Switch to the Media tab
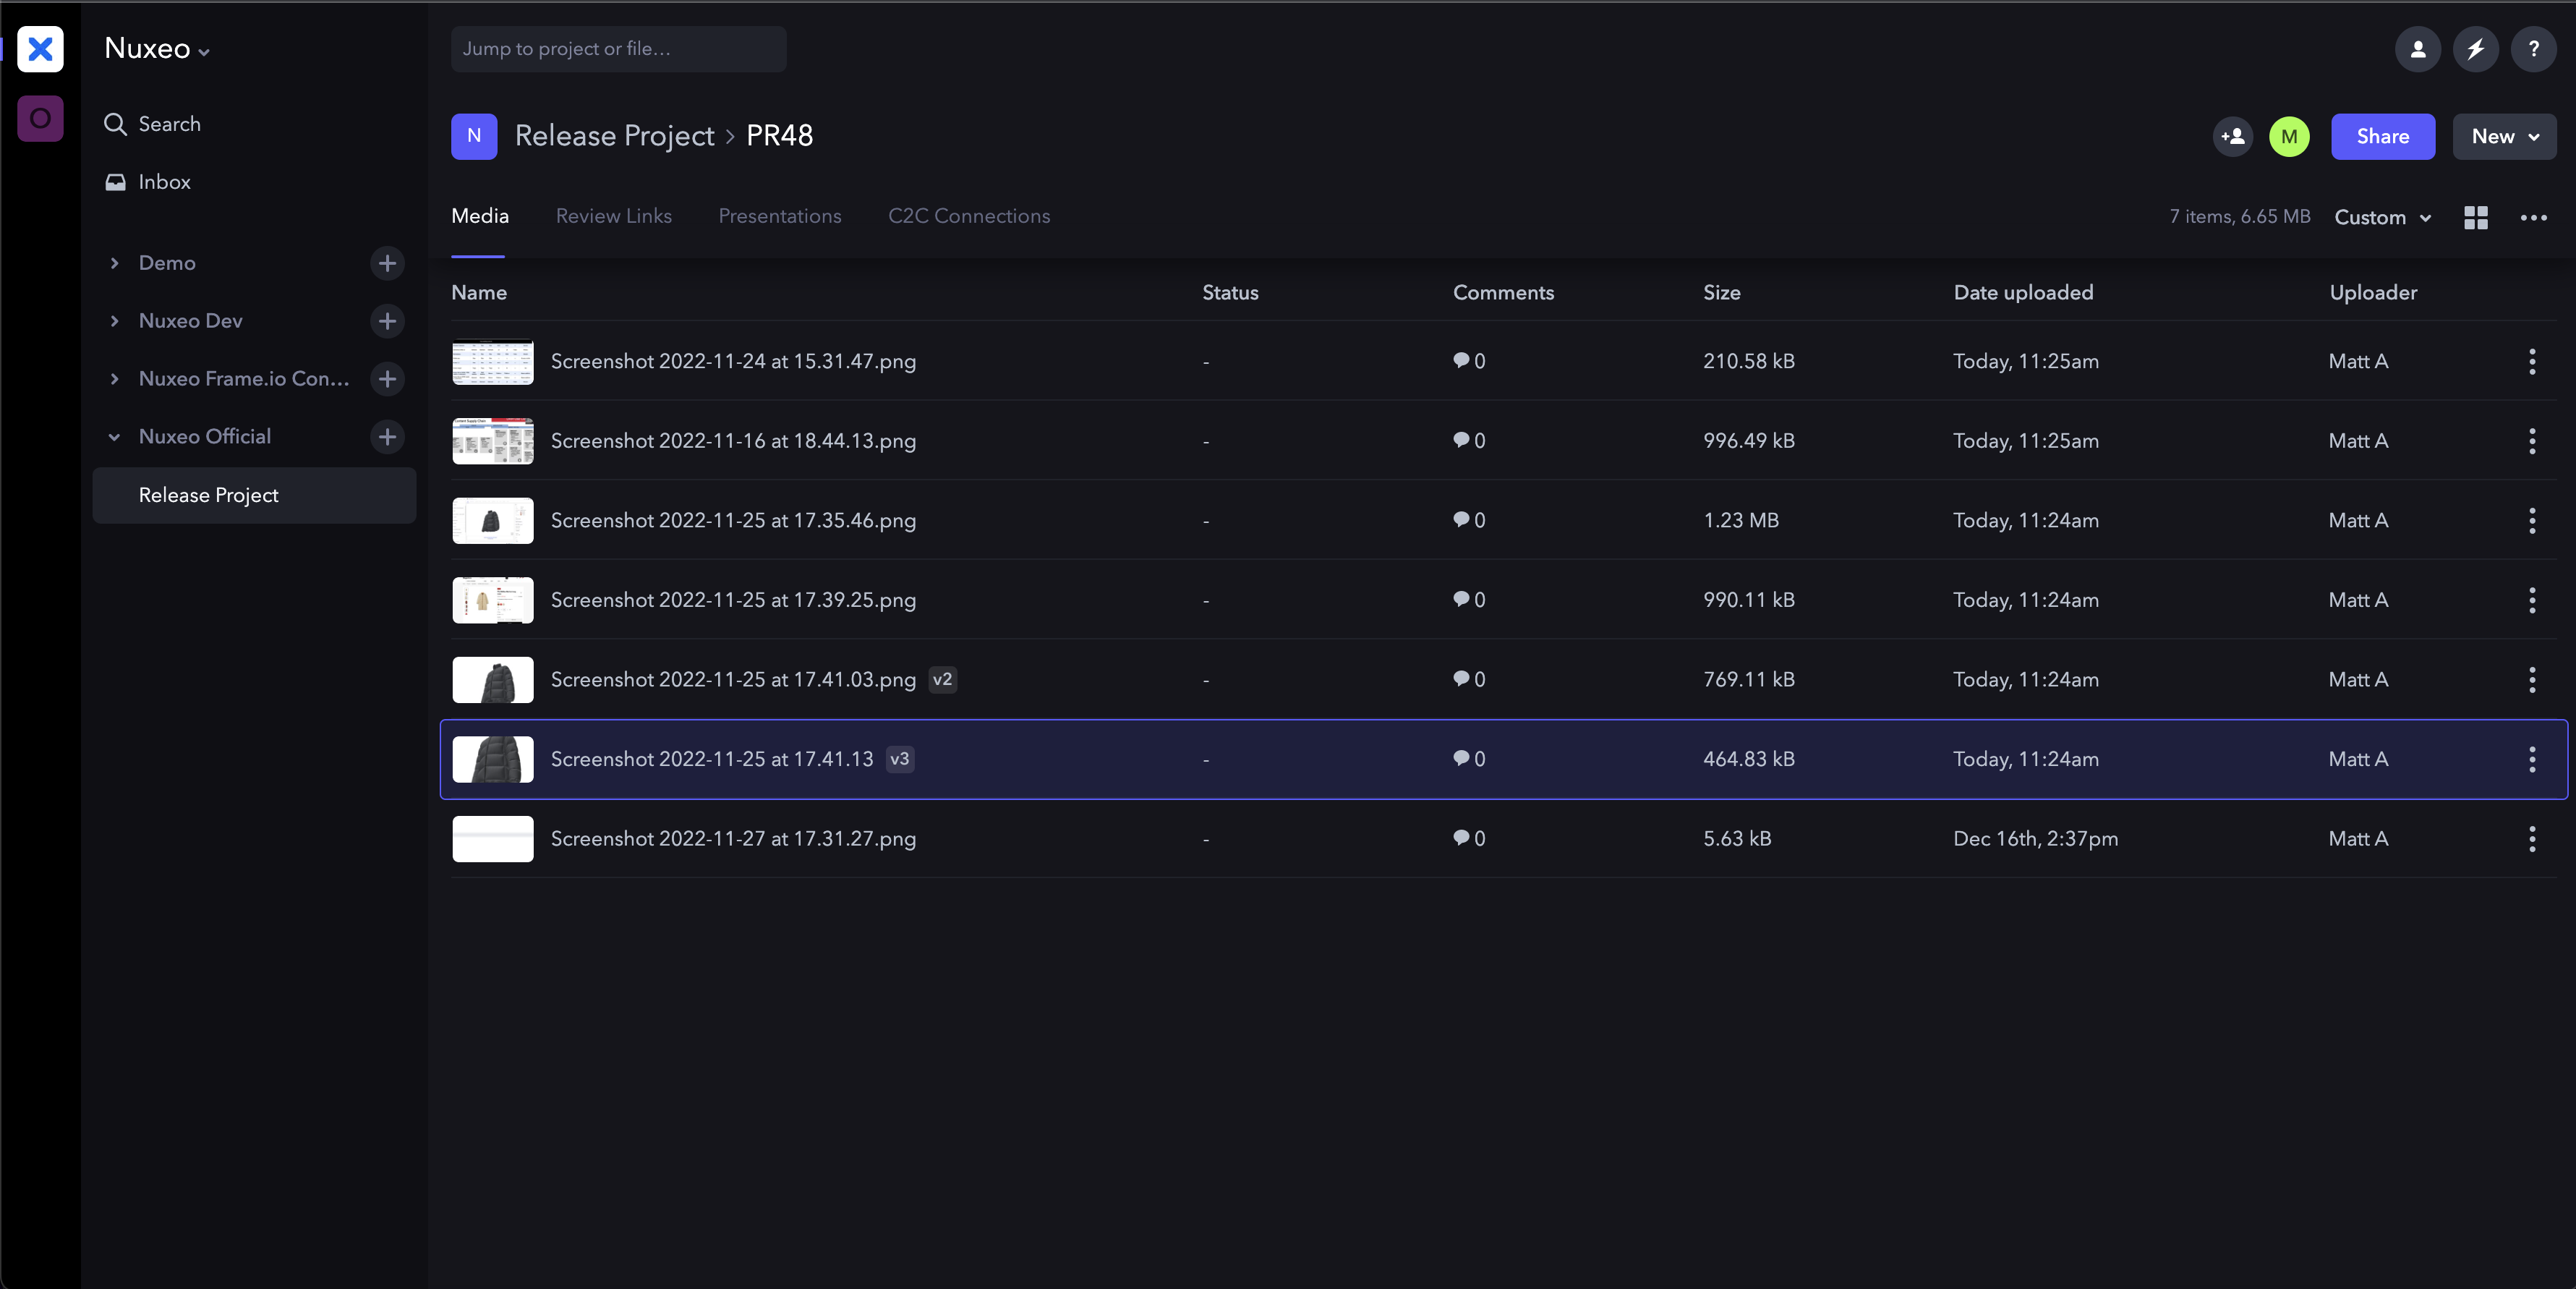This screenshot has height=1289, width=2576. pyautogui.click(x=480, y=216)
